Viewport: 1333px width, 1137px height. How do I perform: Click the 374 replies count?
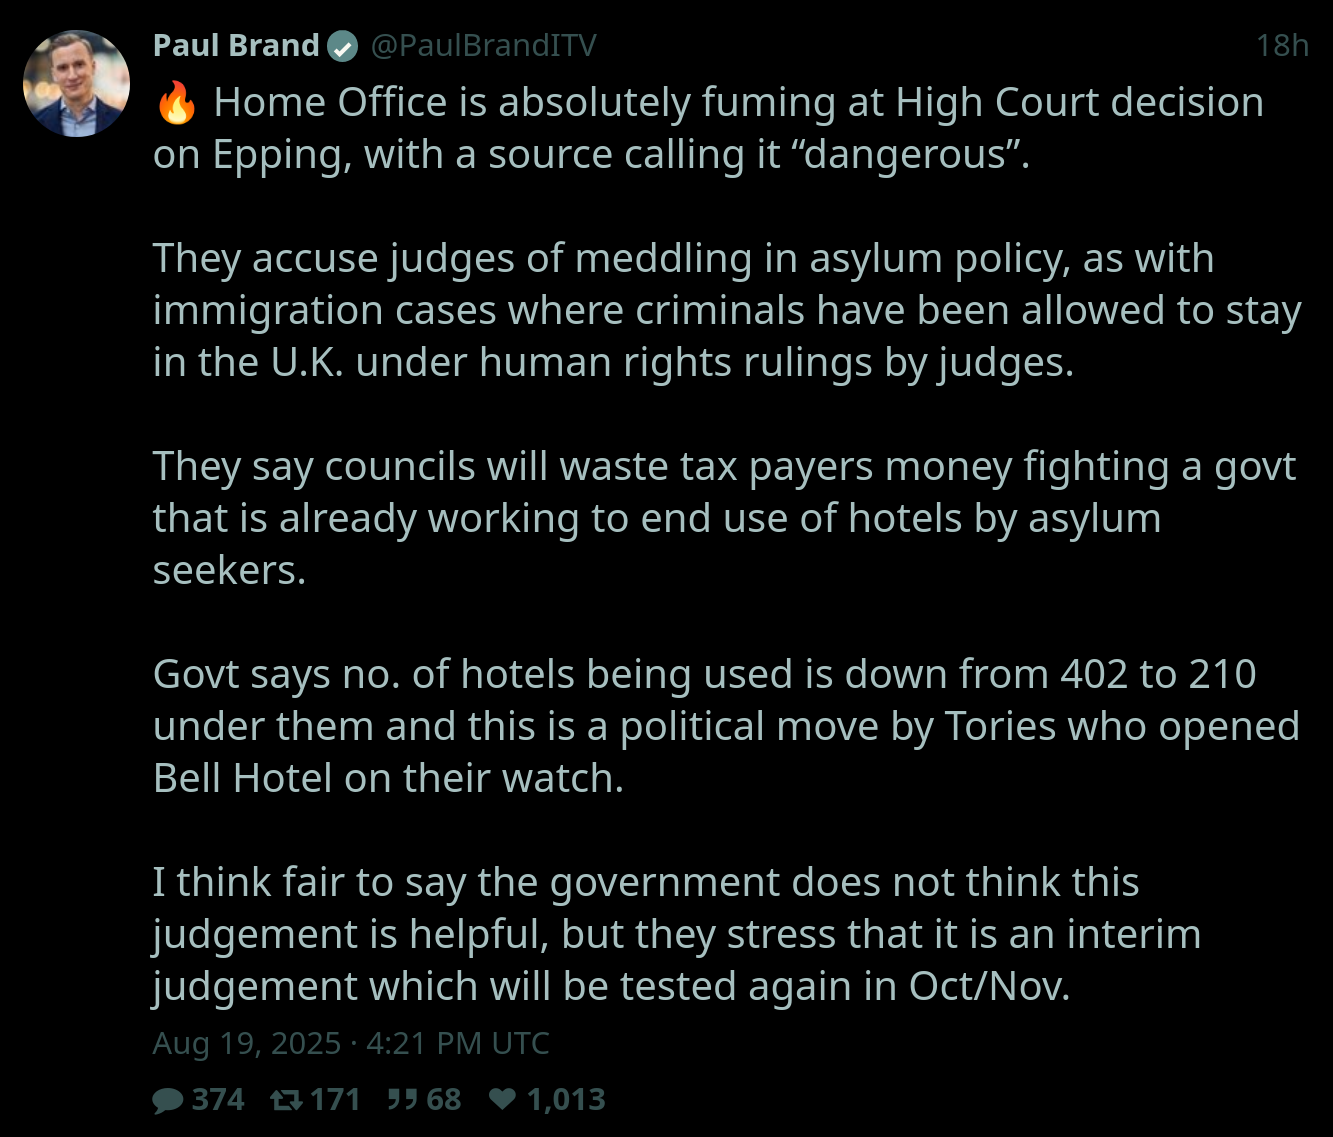pos(218,1100)
